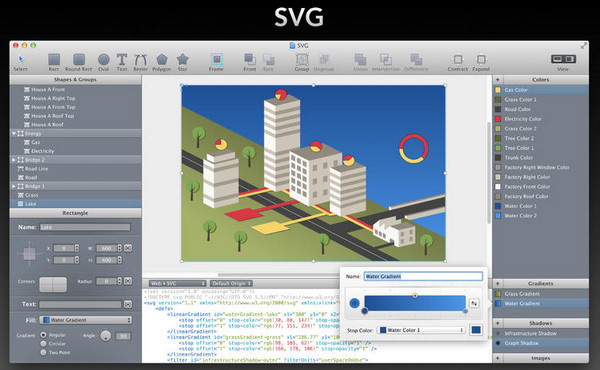This screenshot has width=600, height=370.
Task: Collapse the Energy group
Action: coord(14,134)
